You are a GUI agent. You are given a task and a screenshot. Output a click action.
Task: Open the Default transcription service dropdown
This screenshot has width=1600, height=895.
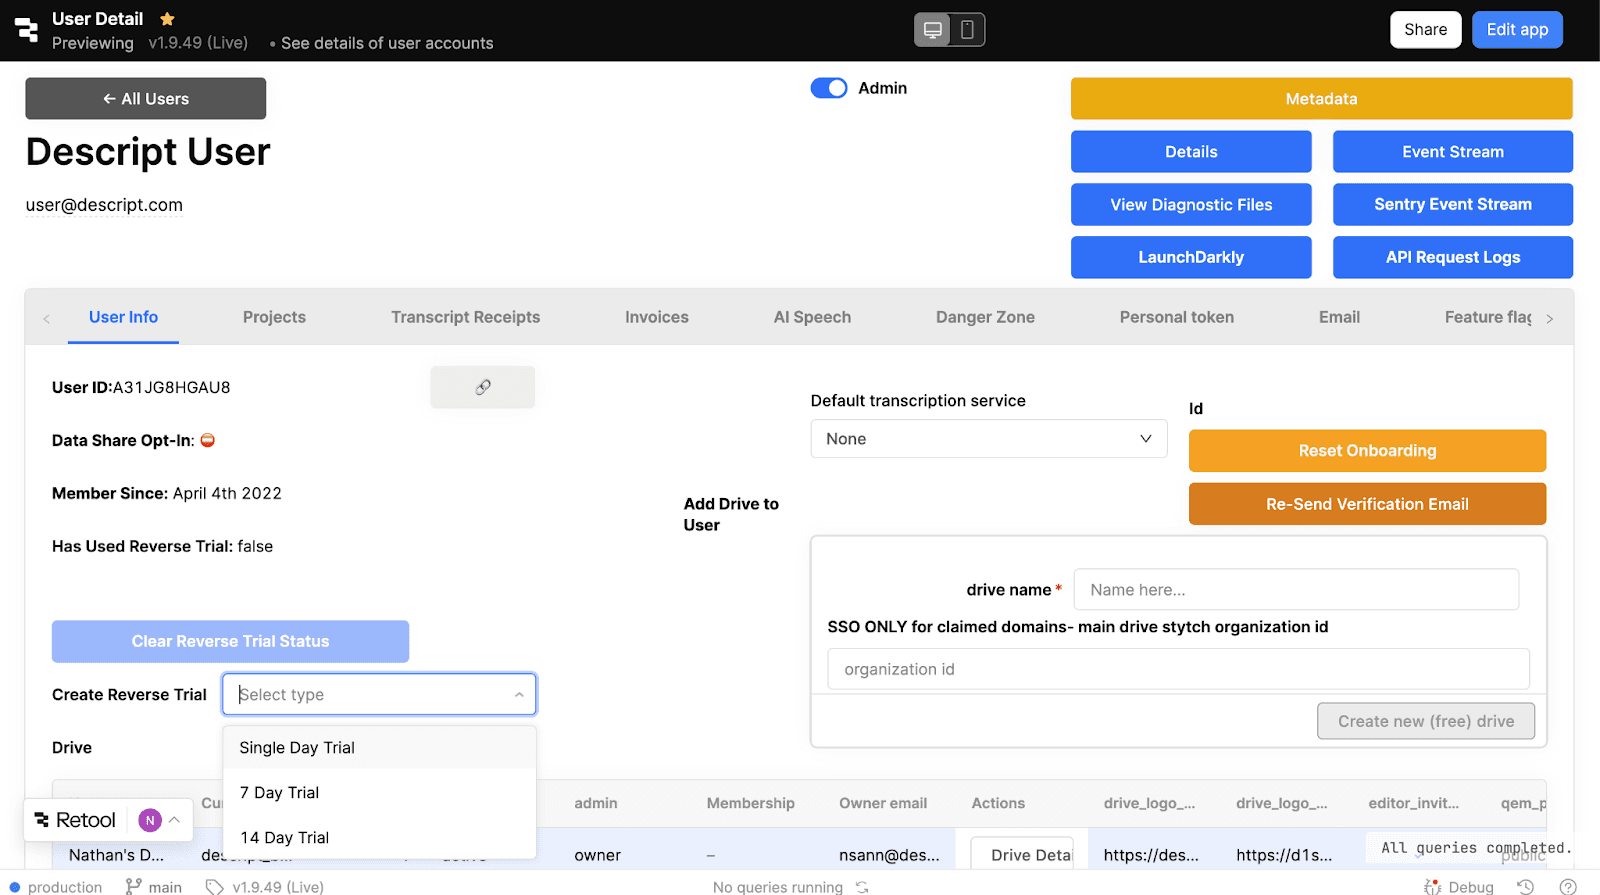click(988, 439)
